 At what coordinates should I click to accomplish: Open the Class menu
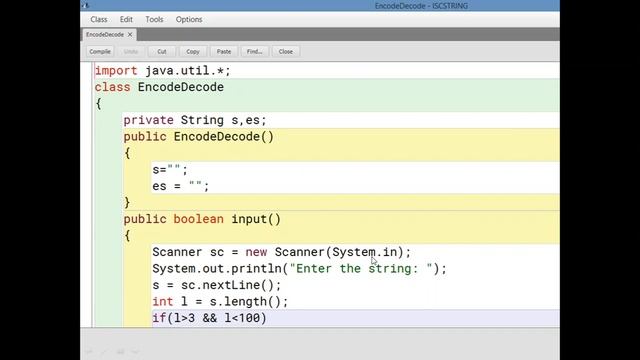99,19
